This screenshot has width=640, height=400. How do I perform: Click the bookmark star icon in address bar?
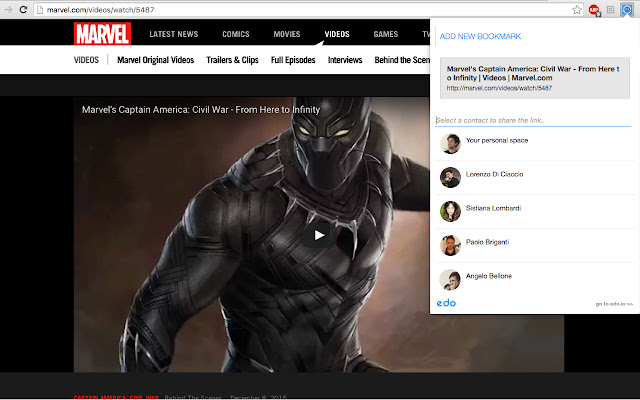pyautogui.click(x=577, y=8)
